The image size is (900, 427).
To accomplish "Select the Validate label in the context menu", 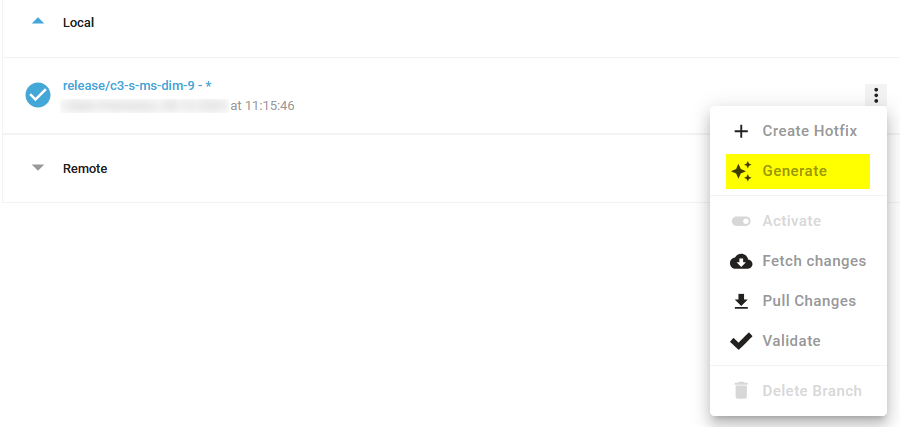I will [x=791, y=341].
